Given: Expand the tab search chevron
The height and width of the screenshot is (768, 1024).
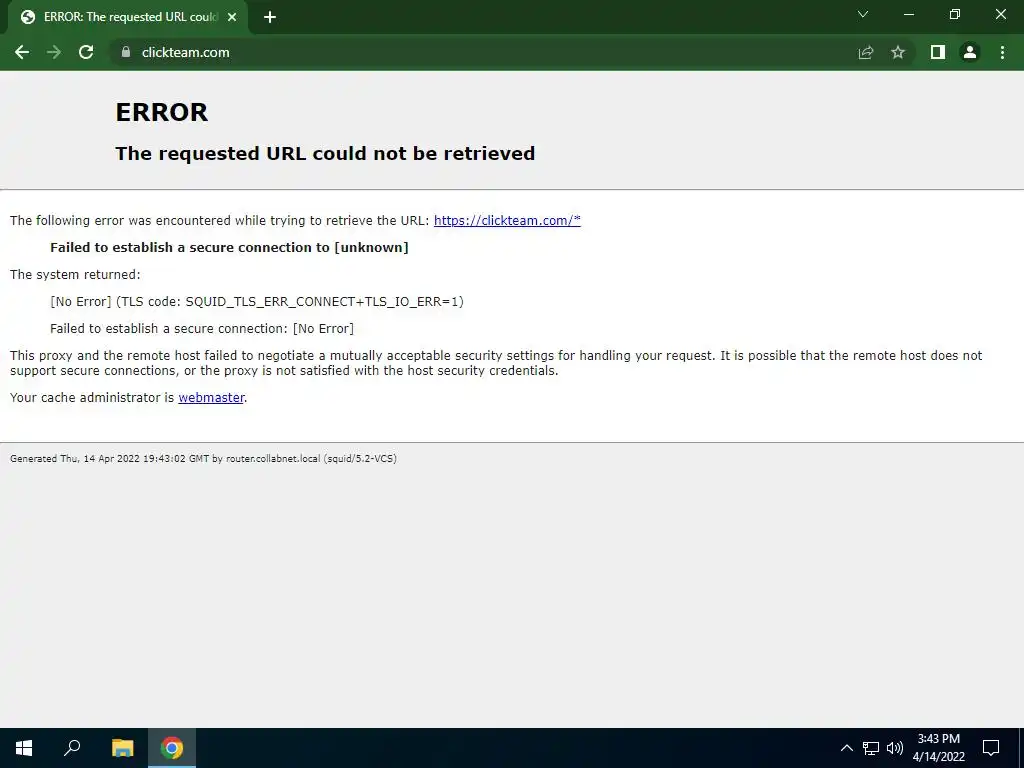Looking at the screenshot, I should [863, 14].
